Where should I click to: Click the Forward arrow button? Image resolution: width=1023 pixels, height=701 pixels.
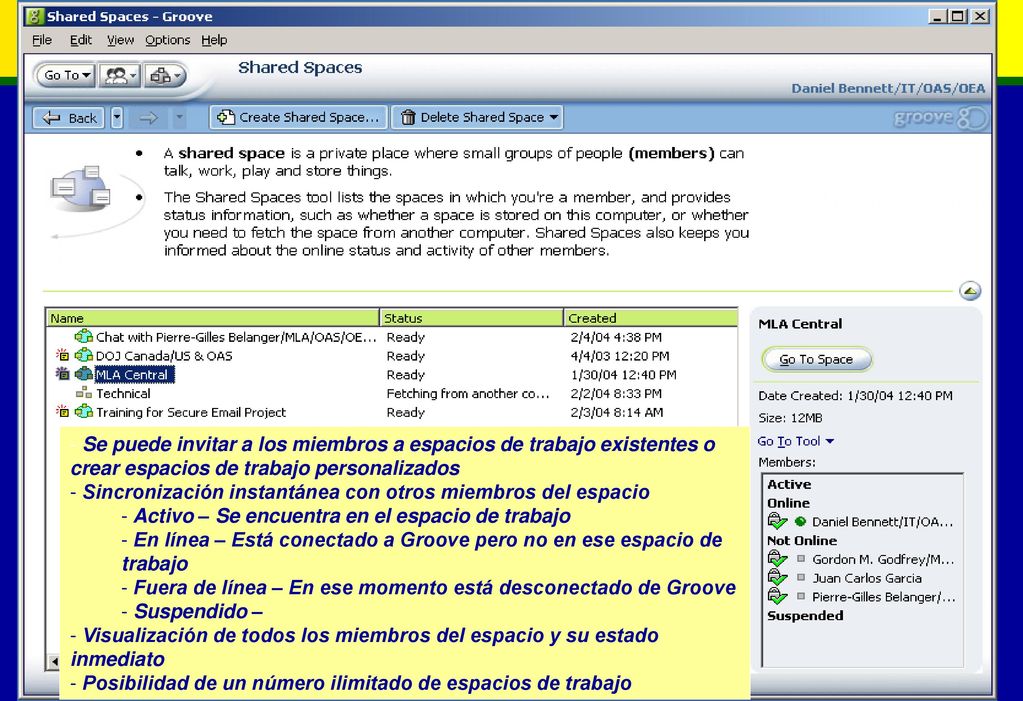[149, 117]
